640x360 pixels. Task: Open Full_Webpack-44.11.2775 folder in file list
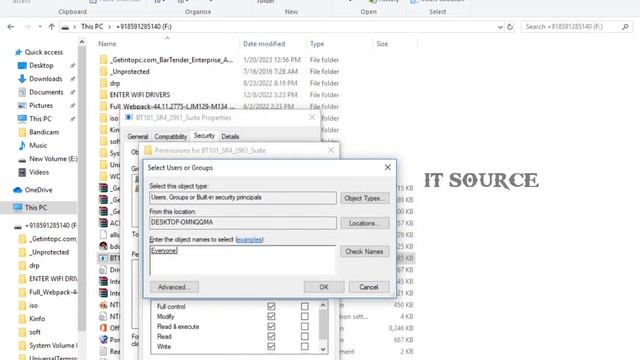(x=171, y=106)
